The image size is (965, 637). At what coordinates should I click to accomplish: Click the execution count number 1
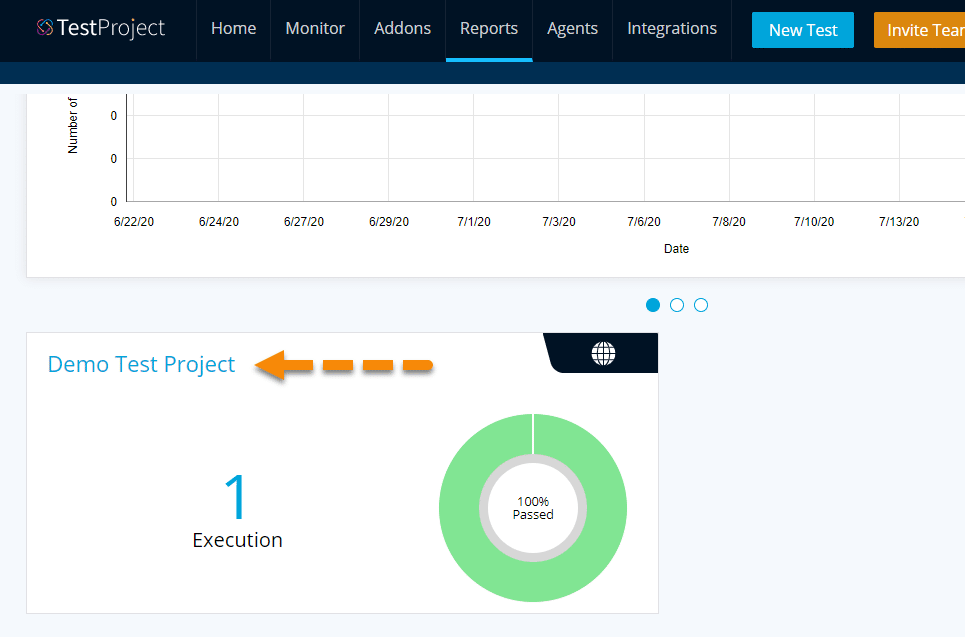point(236,497)
